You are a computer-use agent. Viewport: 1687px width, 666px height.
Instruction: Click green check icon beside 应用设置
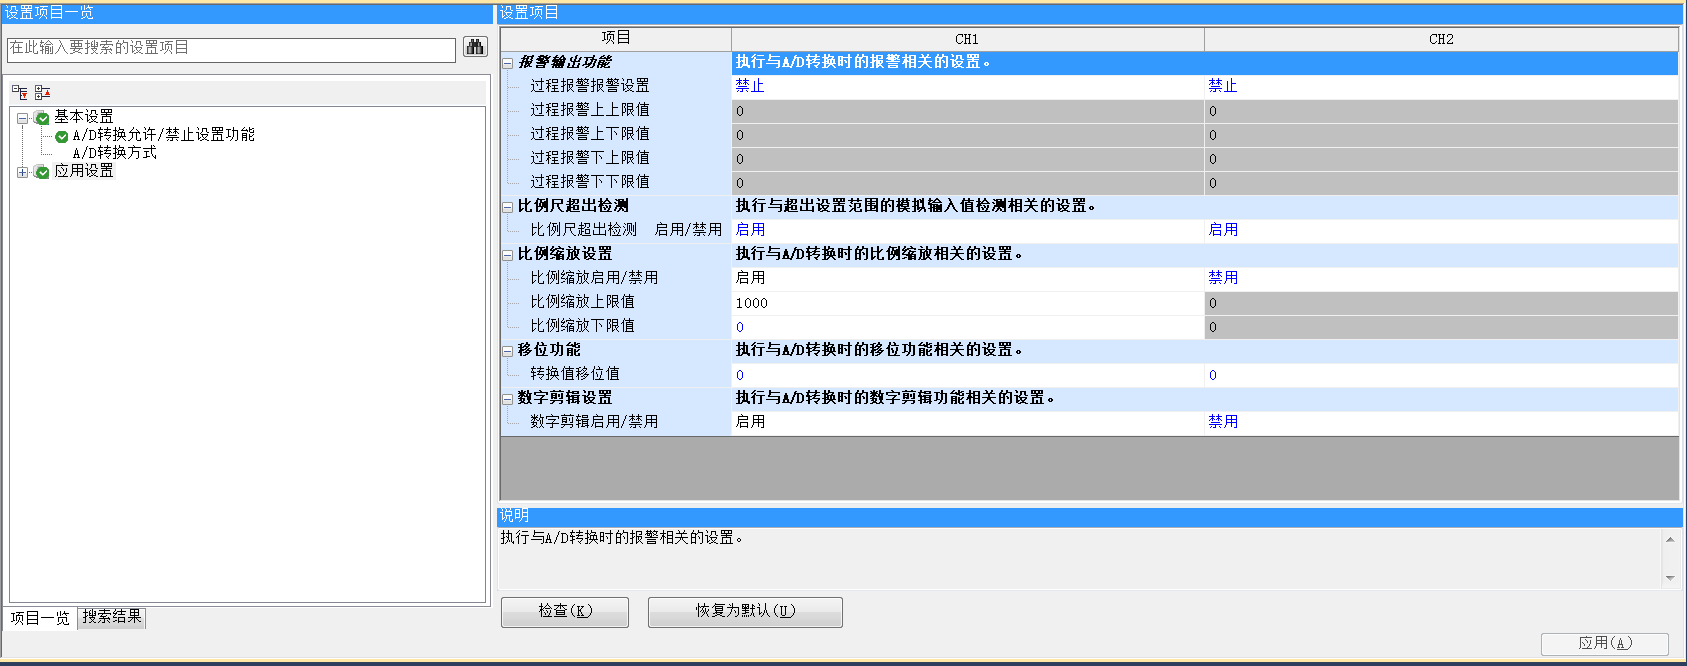pos(42,172)
